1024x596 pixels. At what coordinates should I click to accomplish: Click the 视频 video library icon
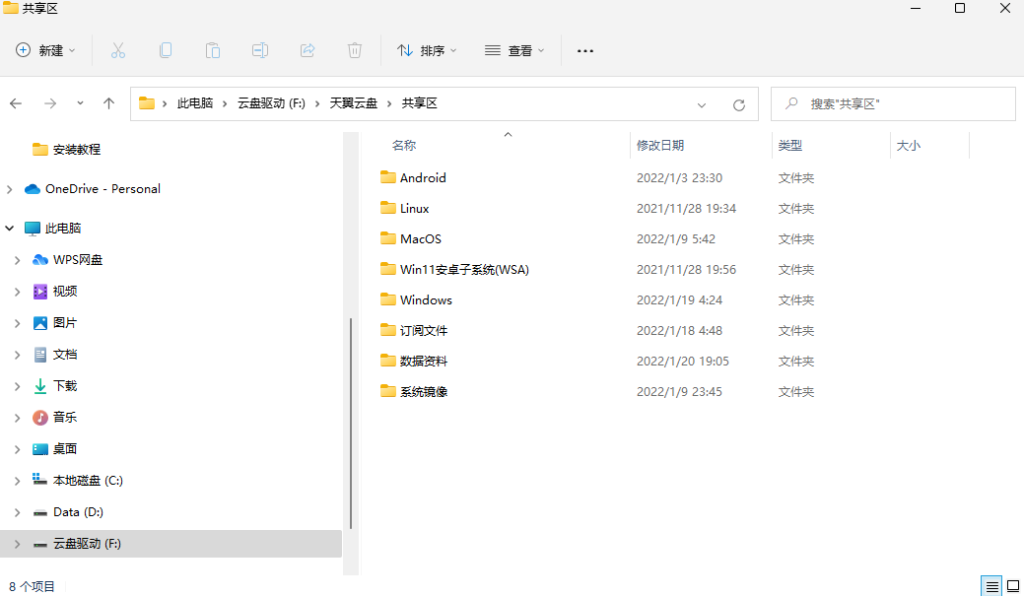[x=40, y=291]
